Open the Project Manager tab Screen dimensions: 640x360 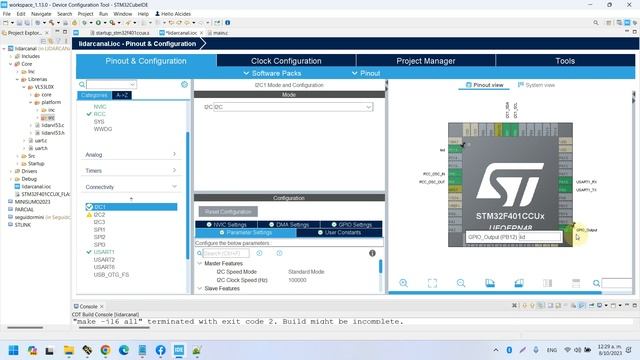coord(426,61)
